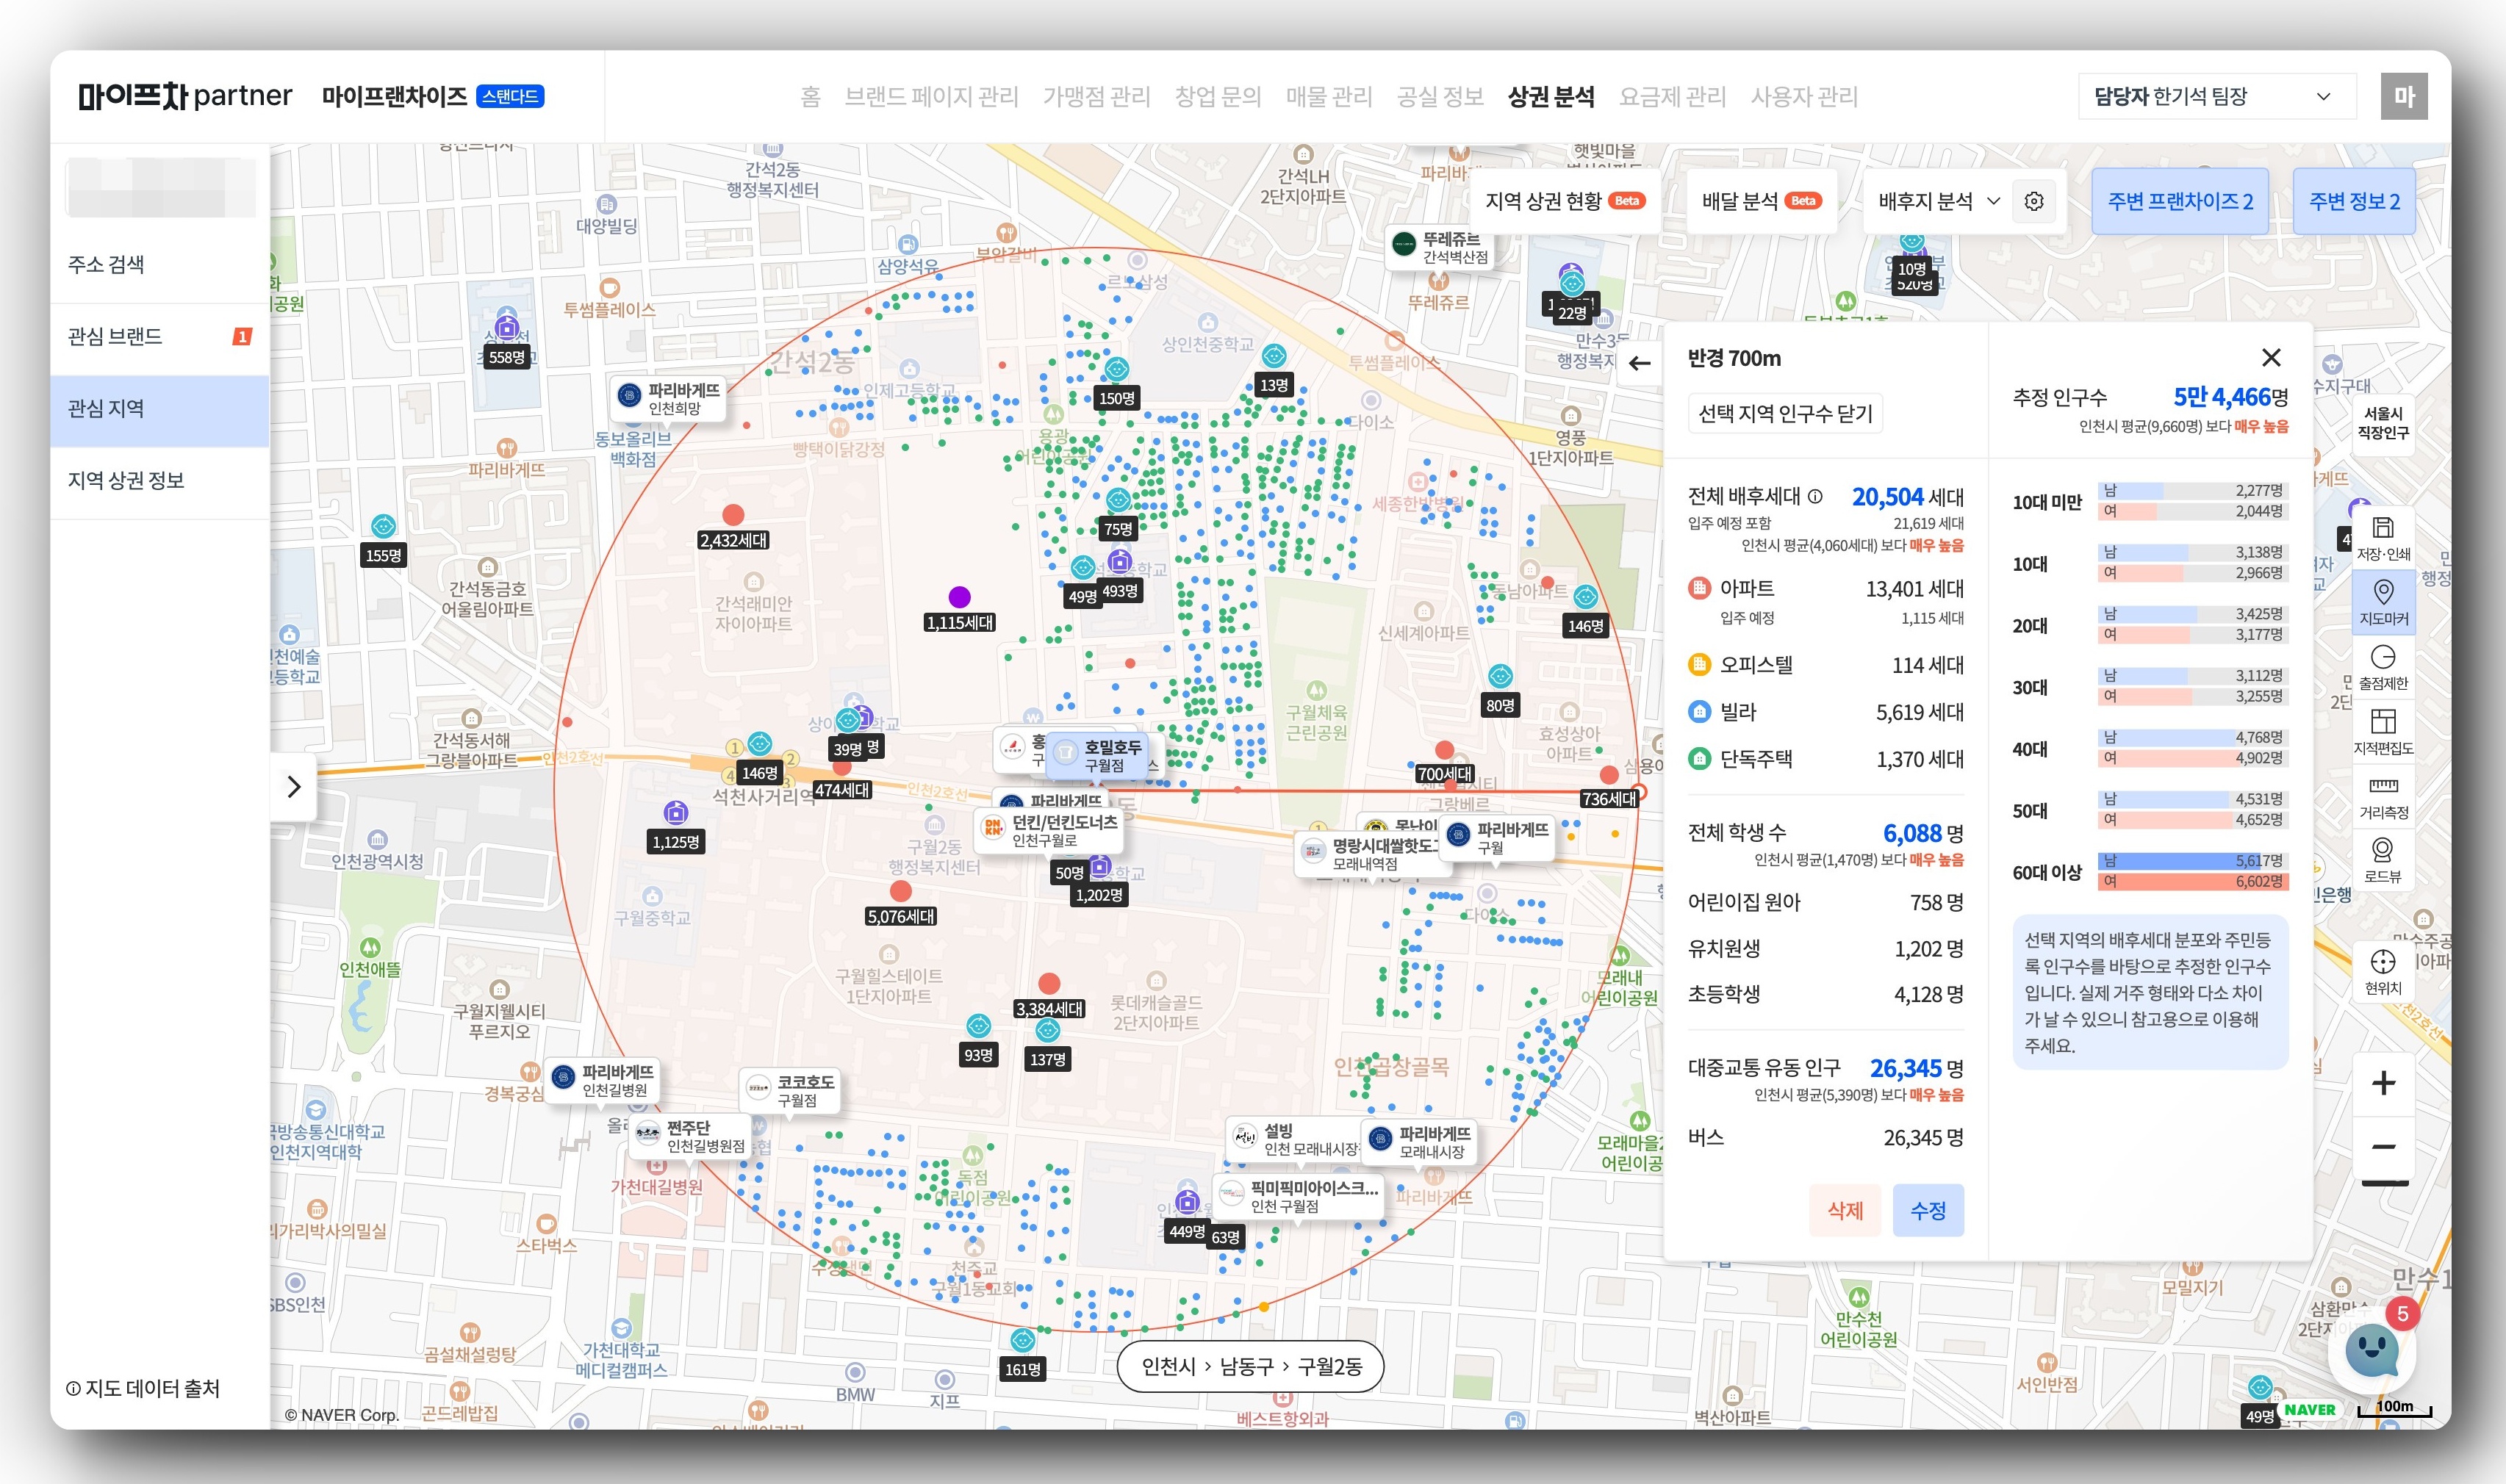Zoom in with the plus button
The height and width of the screenshot is (1484, 2506).
2383,1083
